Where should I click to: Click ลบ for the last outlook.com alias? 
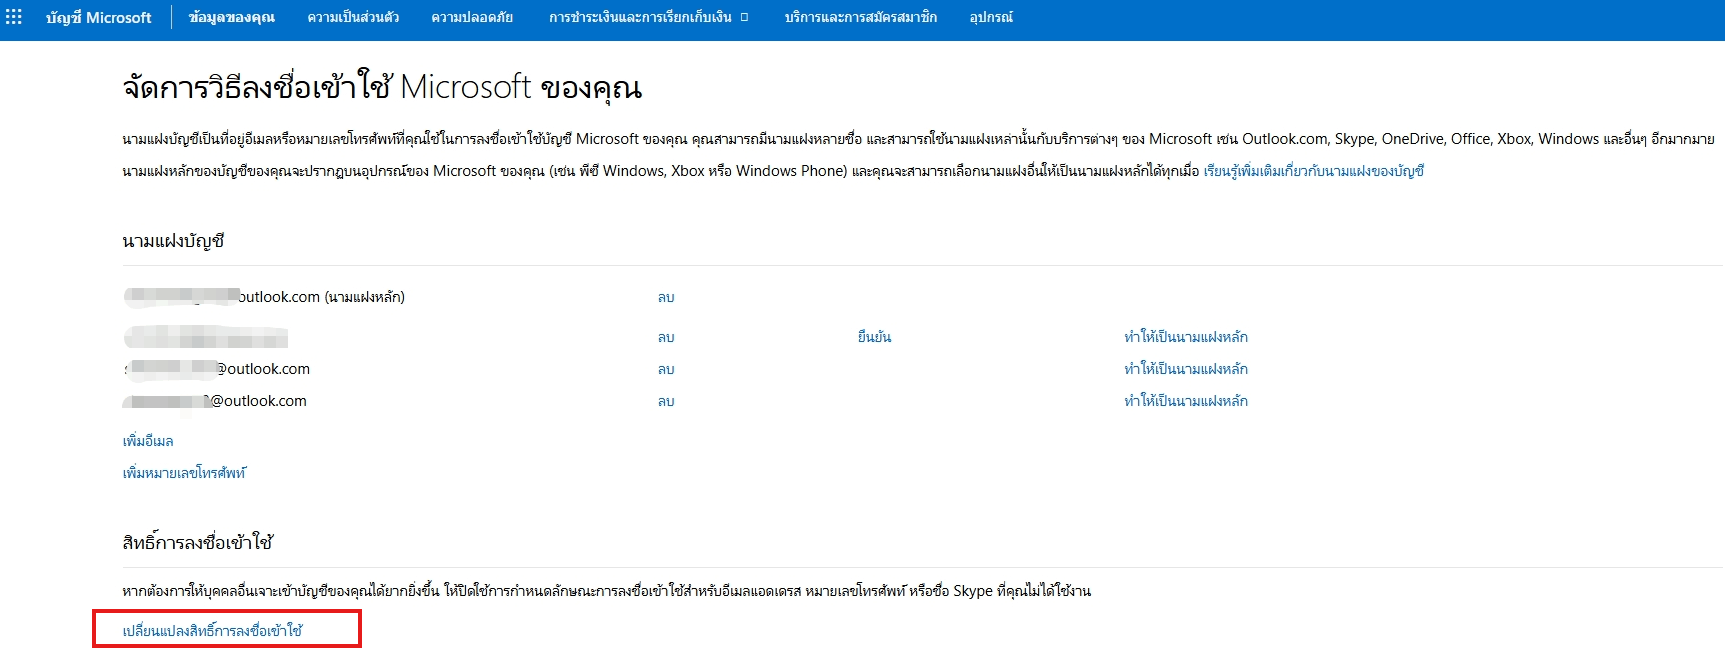[666, 402]
